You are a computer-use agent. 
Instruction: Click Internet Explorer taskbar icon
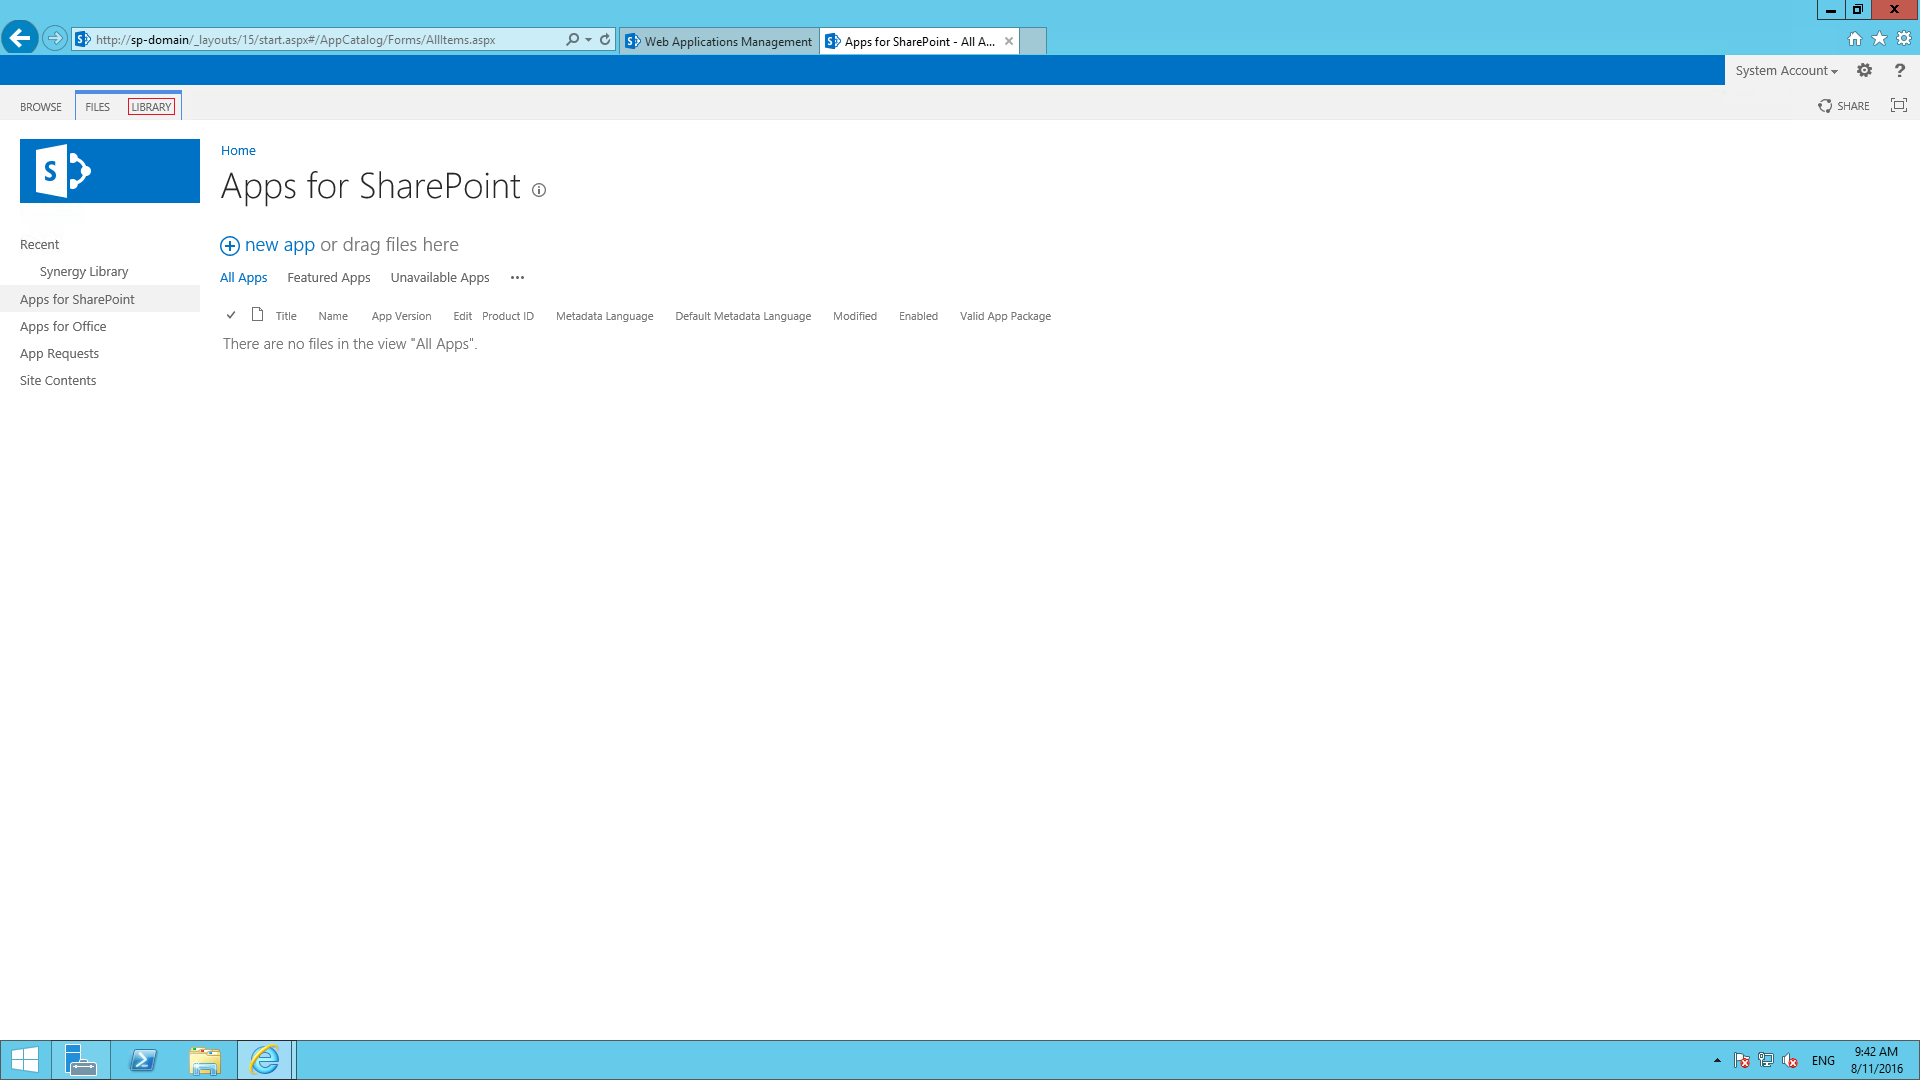click(x=265, y=1060)
